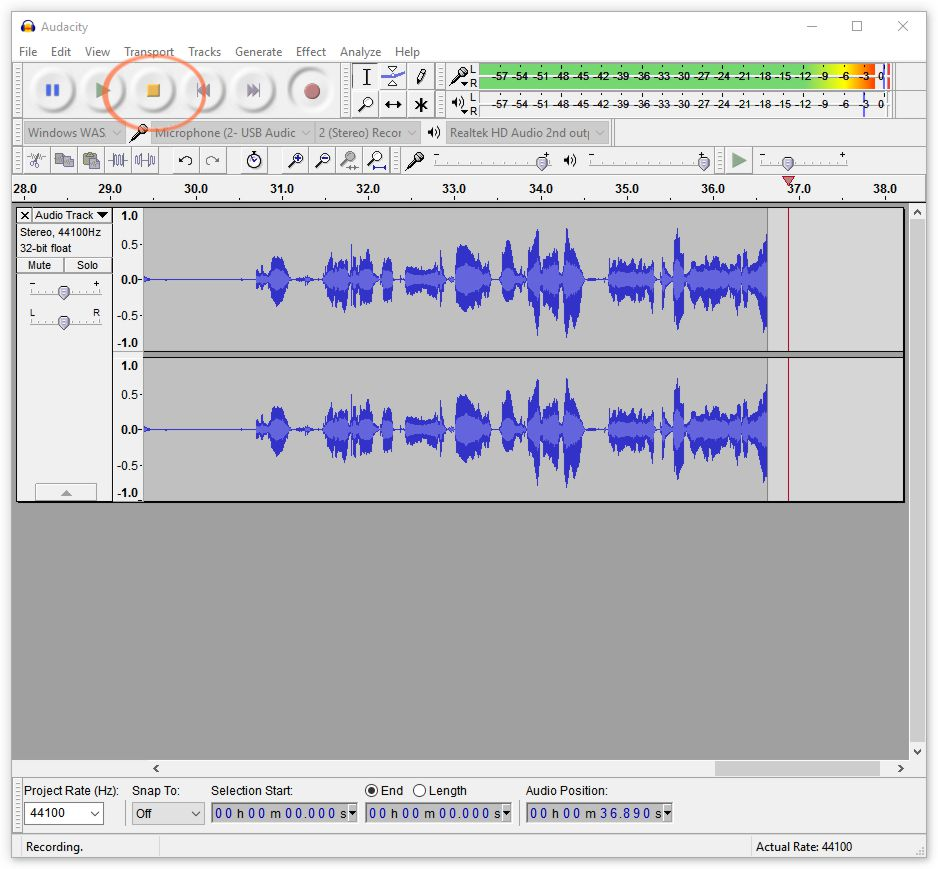Open the Analyze menu

point(361,51)
